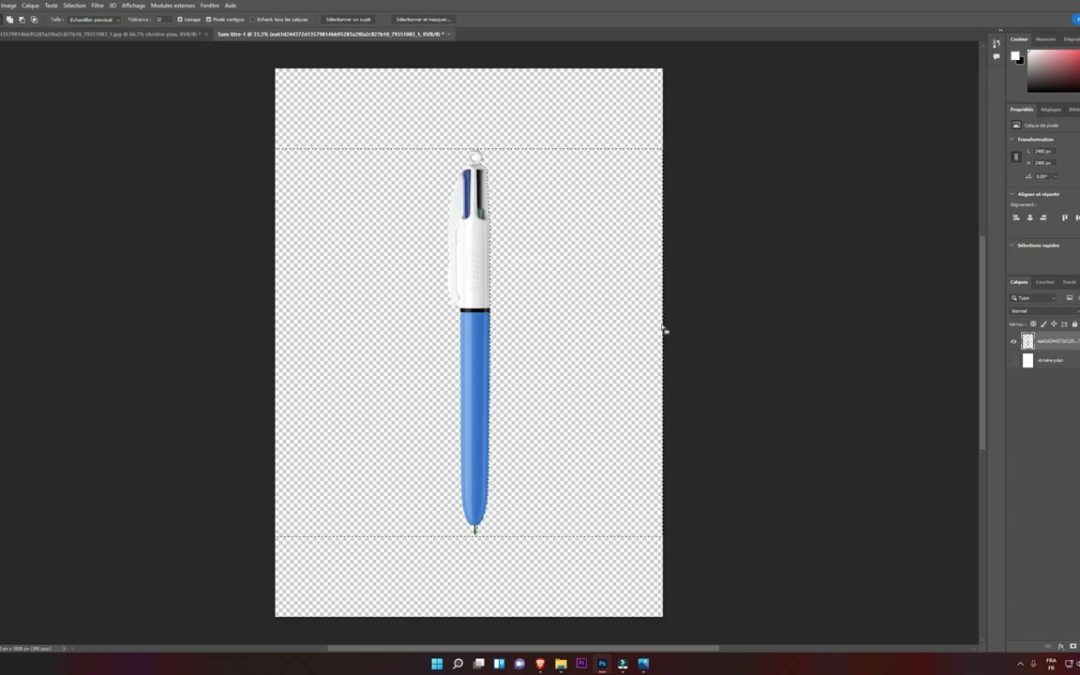Open the history panel icon in collapsed dock
This screenshot has height=675, width=1080.
point(996,43)
